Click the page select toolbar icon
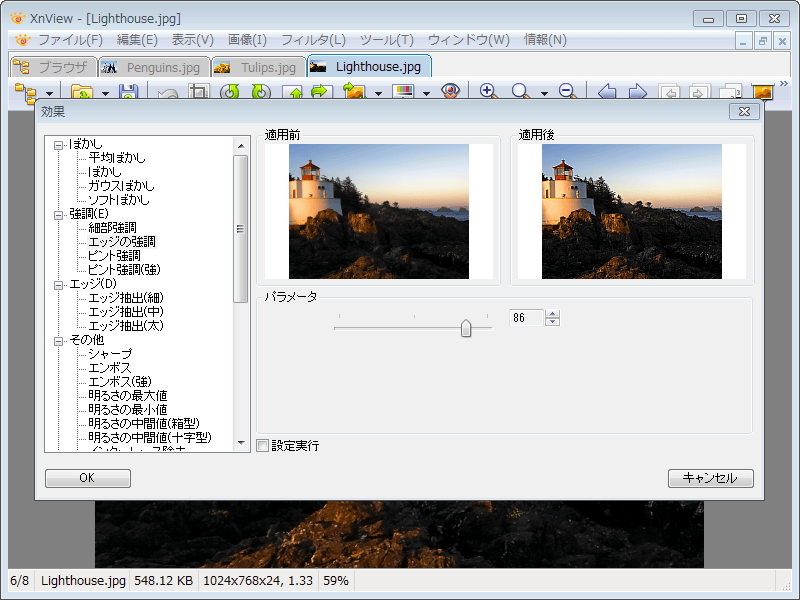This screenshot has width=800, height=600. tap(731, 92)
